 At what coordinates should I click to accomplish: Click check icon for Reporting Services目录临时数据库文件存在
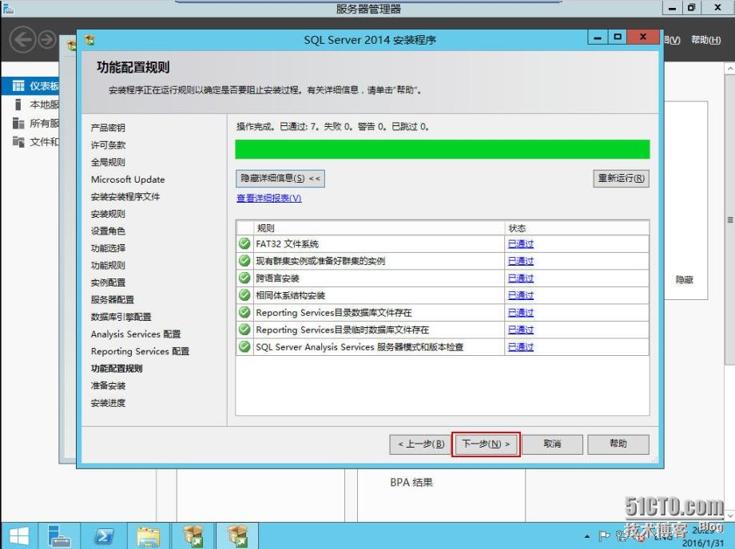pyautogui.click(x=245, y=330)
